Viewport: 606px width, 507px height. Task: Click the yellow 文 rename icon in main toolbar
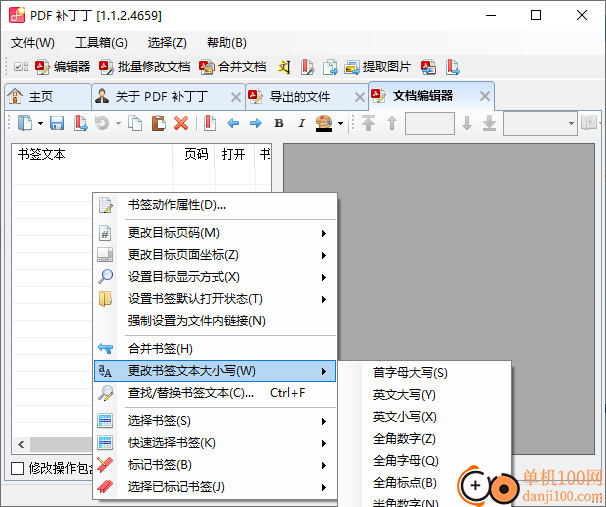click(x=284, y=67)
